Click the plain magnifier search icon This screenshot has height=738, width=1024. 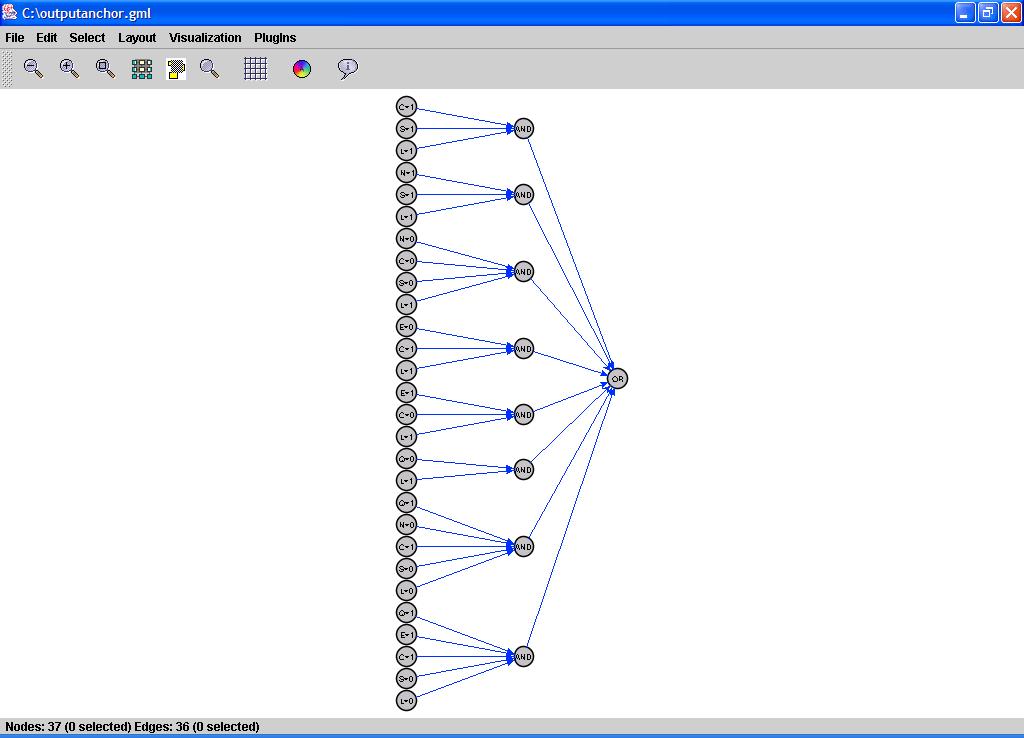[209, 69]
